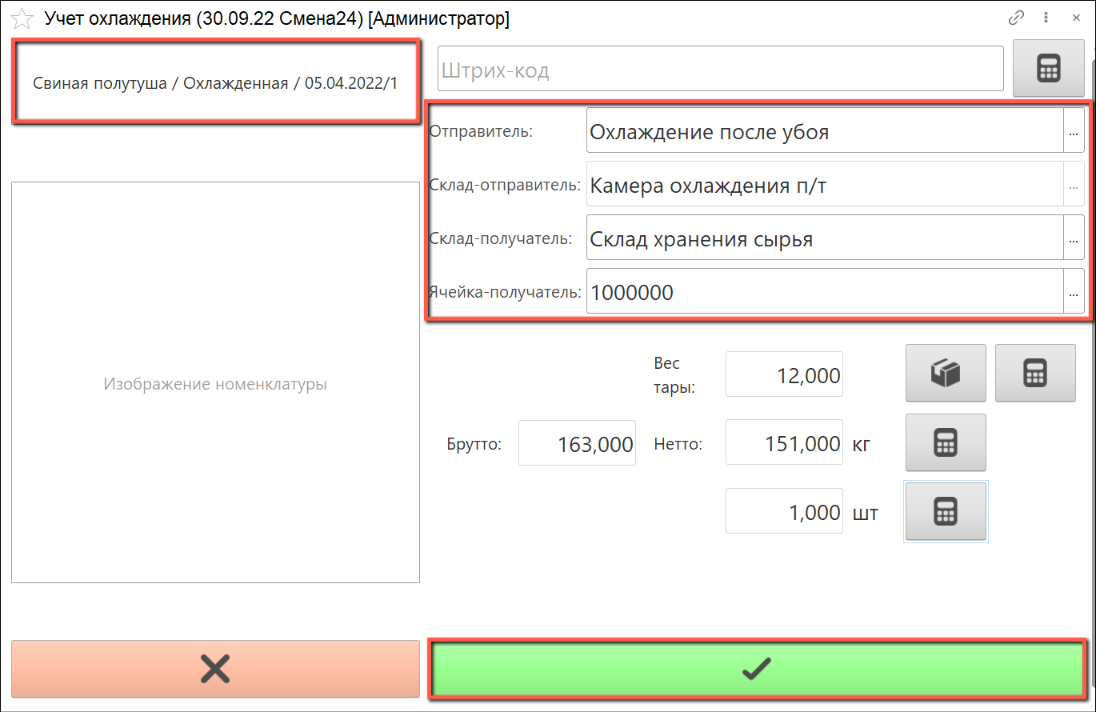Screen dimensions: 1096x712
Task: Click the Изображение номенклатуры image area
Action: point(215,383)
